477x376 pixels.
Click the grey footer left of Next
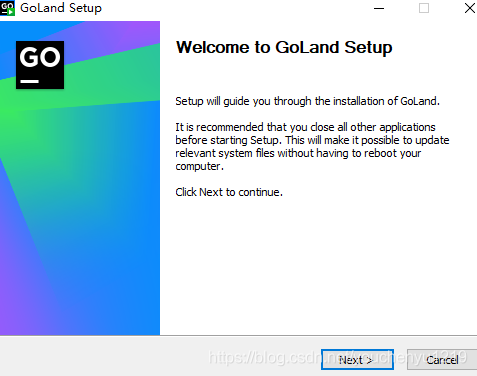[x=100, y=356]
